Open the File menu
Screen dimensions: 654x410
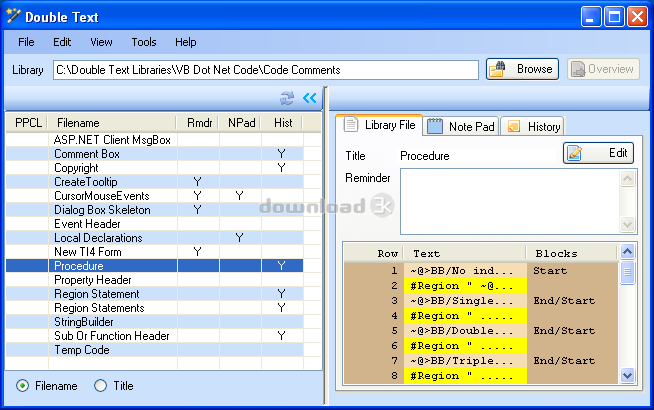(26, 42)
